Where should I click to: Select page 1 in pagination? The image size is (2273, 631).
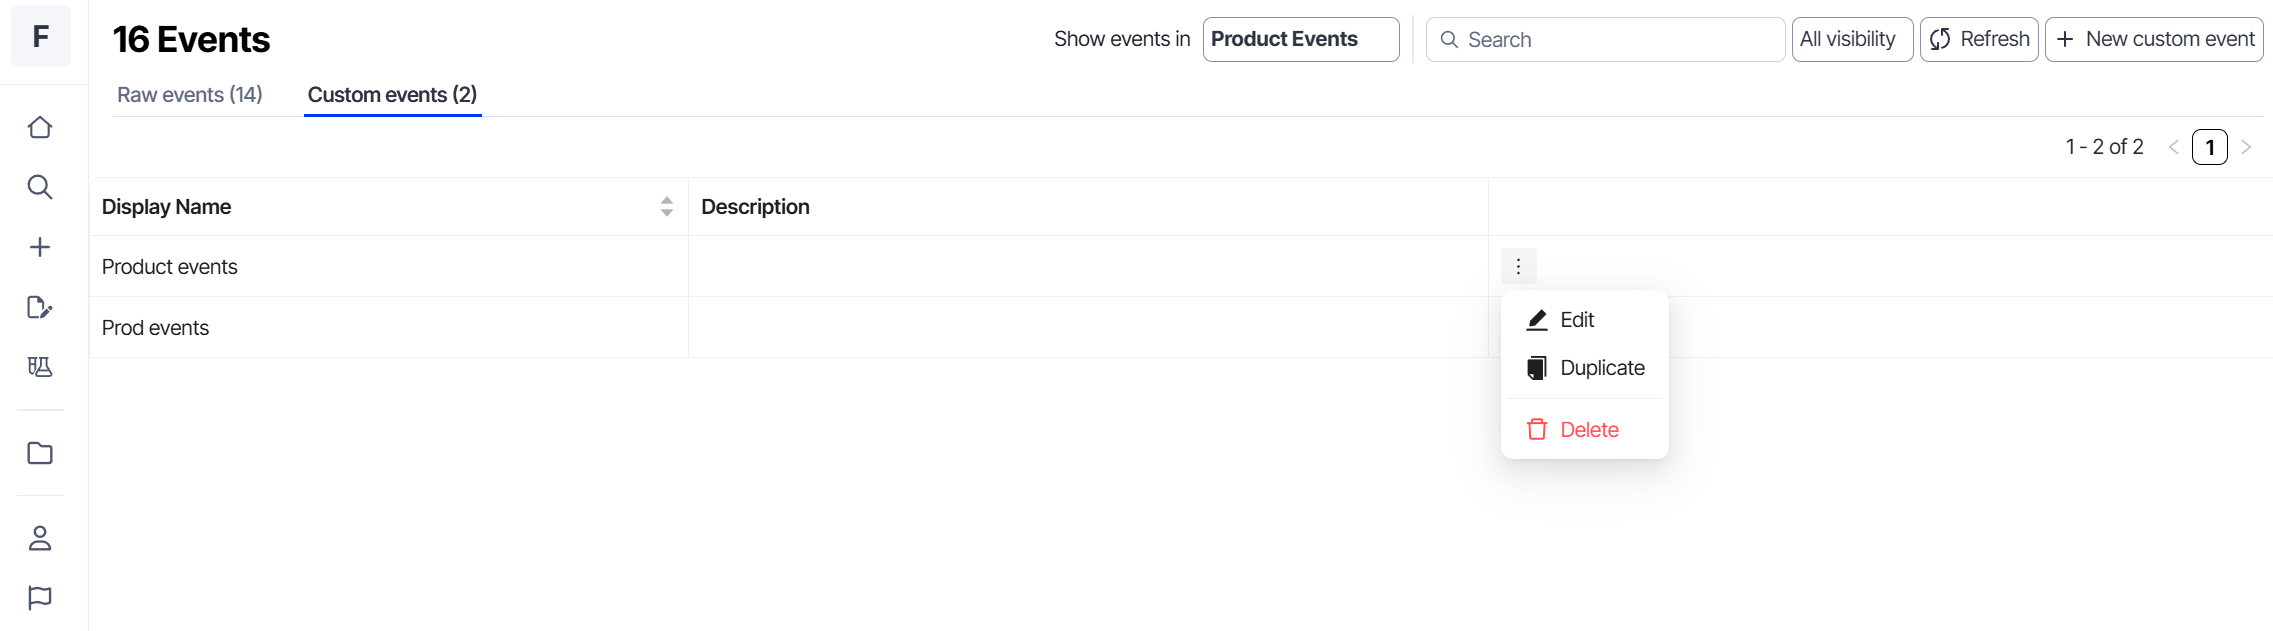pyautogui.click(x=2210, y=147)
